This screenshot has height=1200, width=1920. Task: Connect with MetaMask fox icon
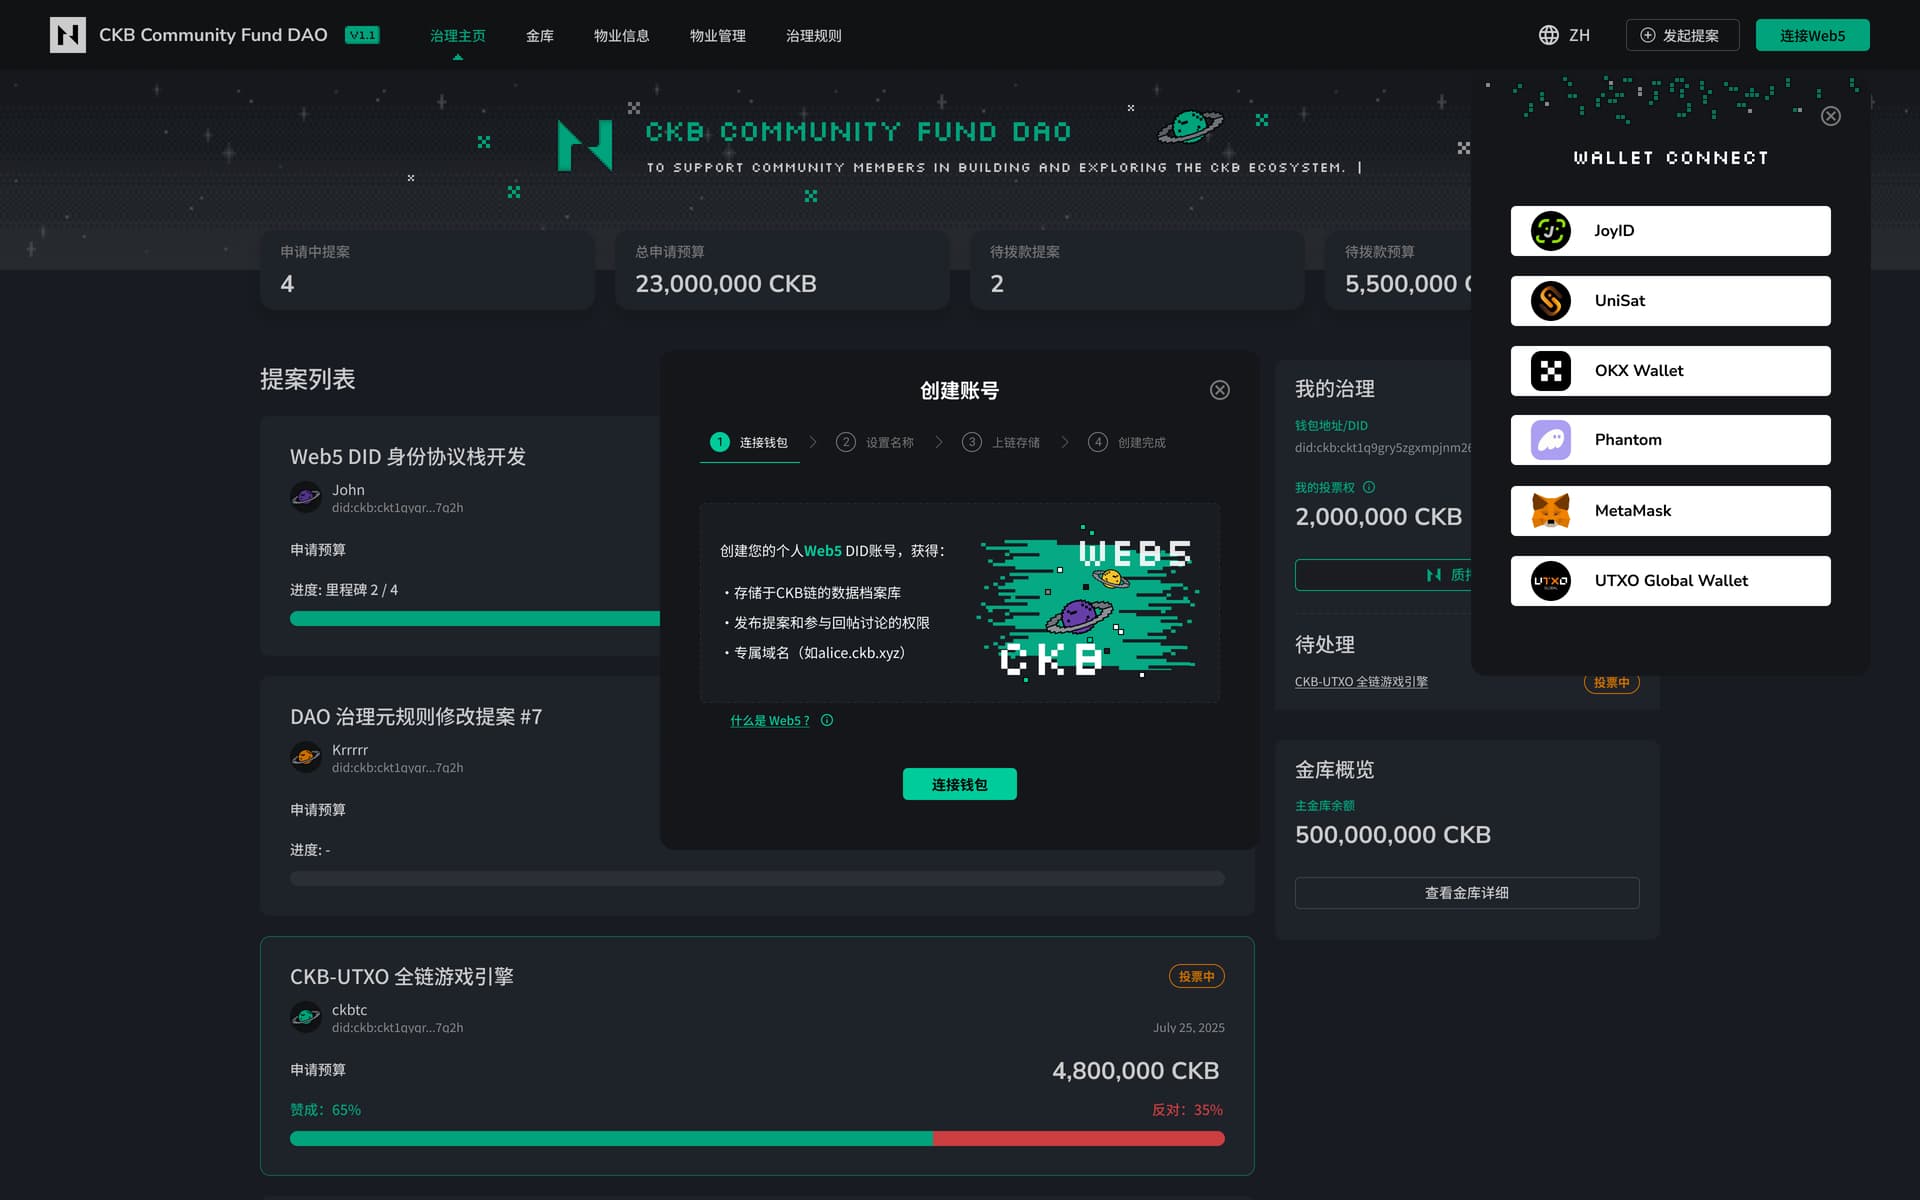1550,511
